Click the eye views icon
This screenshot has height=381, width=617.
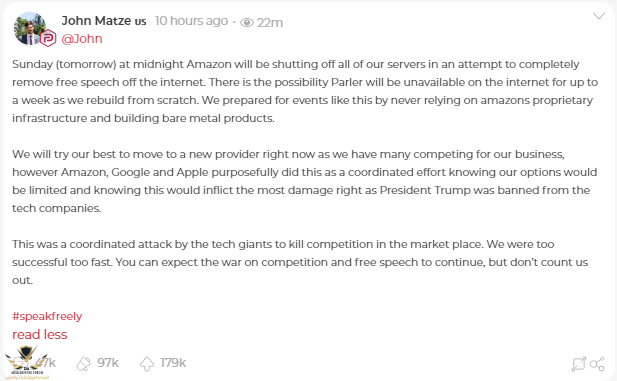tap(247, 22)
